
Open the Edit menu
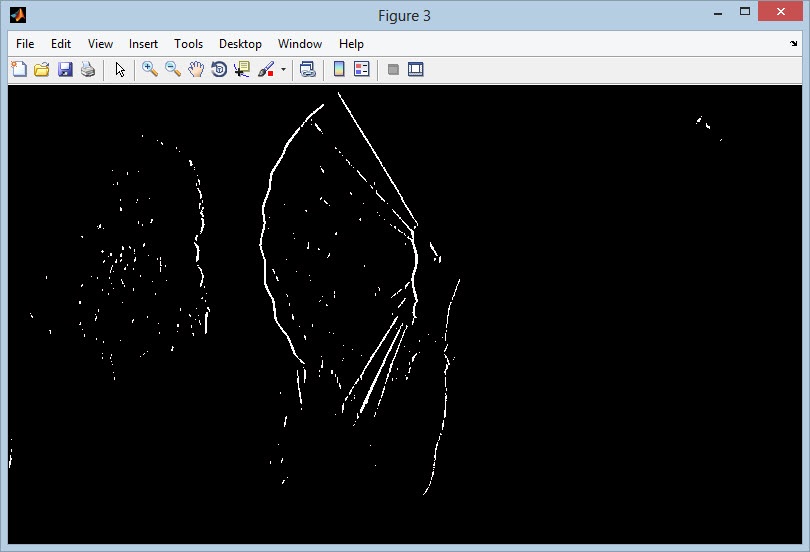pos(60,44)
